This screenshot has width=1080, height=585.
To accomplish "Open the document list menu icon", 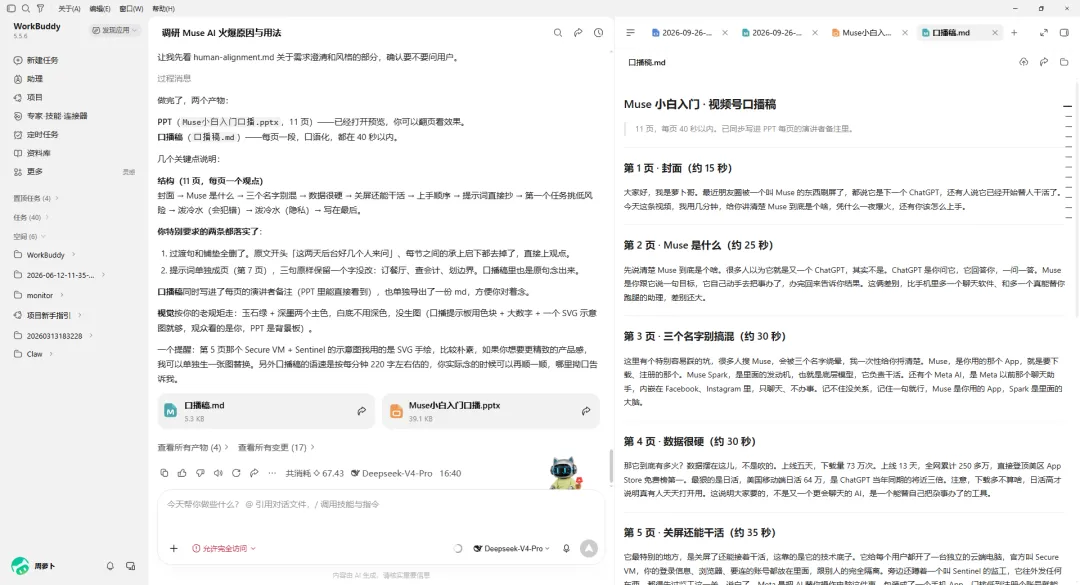I will click(630, 32).
